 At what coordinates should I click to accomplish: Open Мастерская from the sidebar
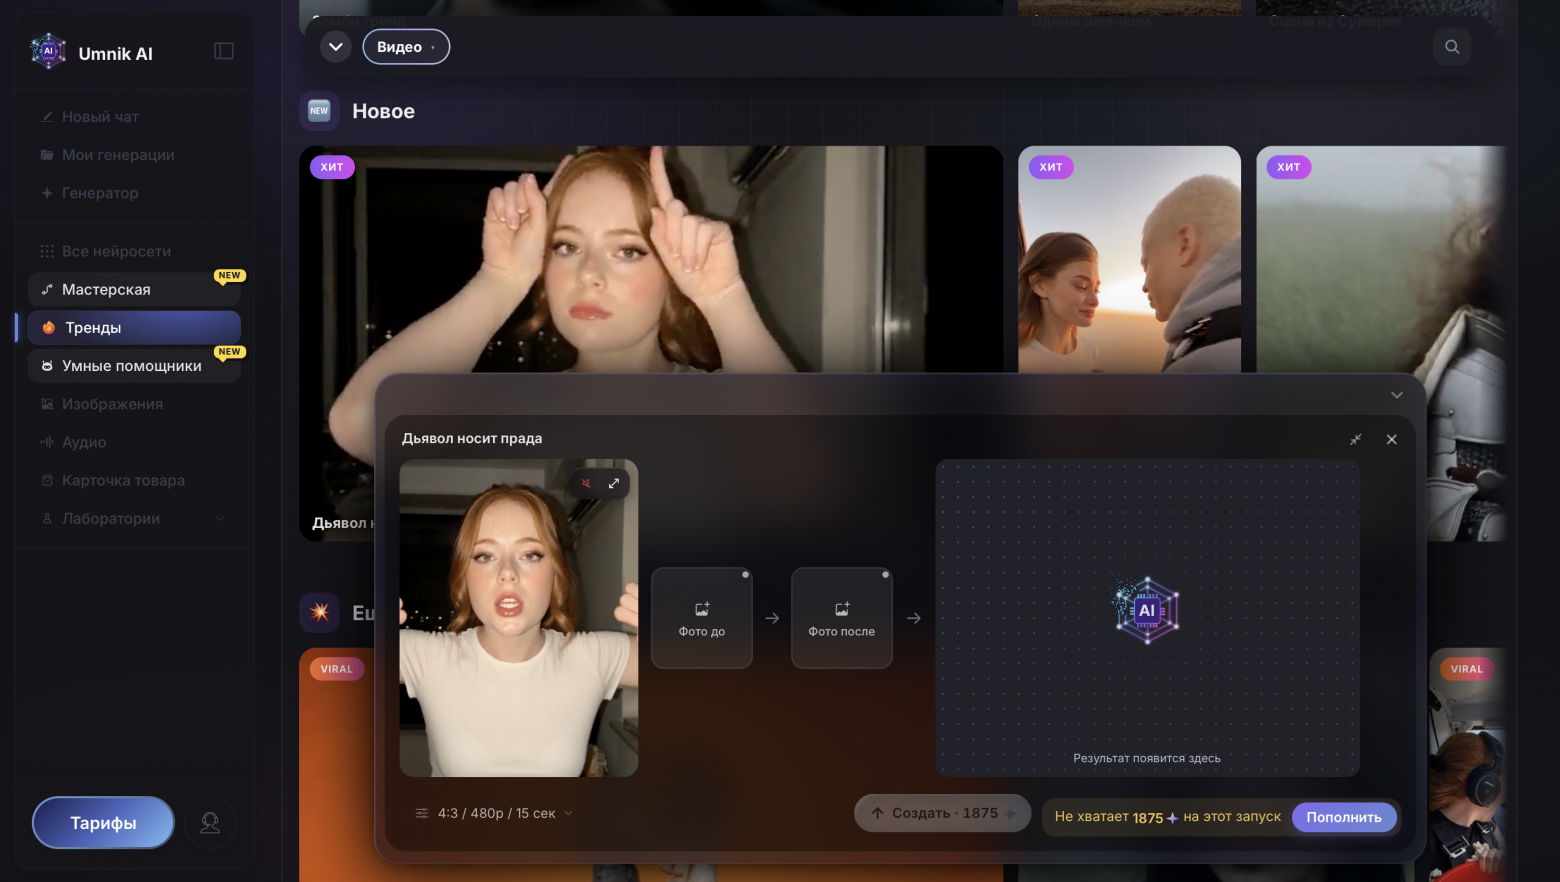pos(134,289)
